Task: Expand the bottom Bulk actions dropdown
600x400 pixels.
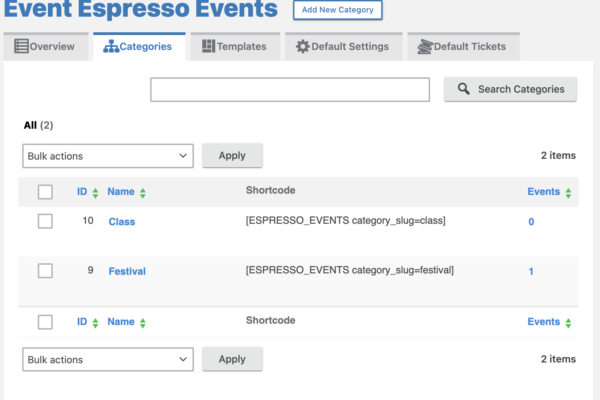Action: point(107,359)
